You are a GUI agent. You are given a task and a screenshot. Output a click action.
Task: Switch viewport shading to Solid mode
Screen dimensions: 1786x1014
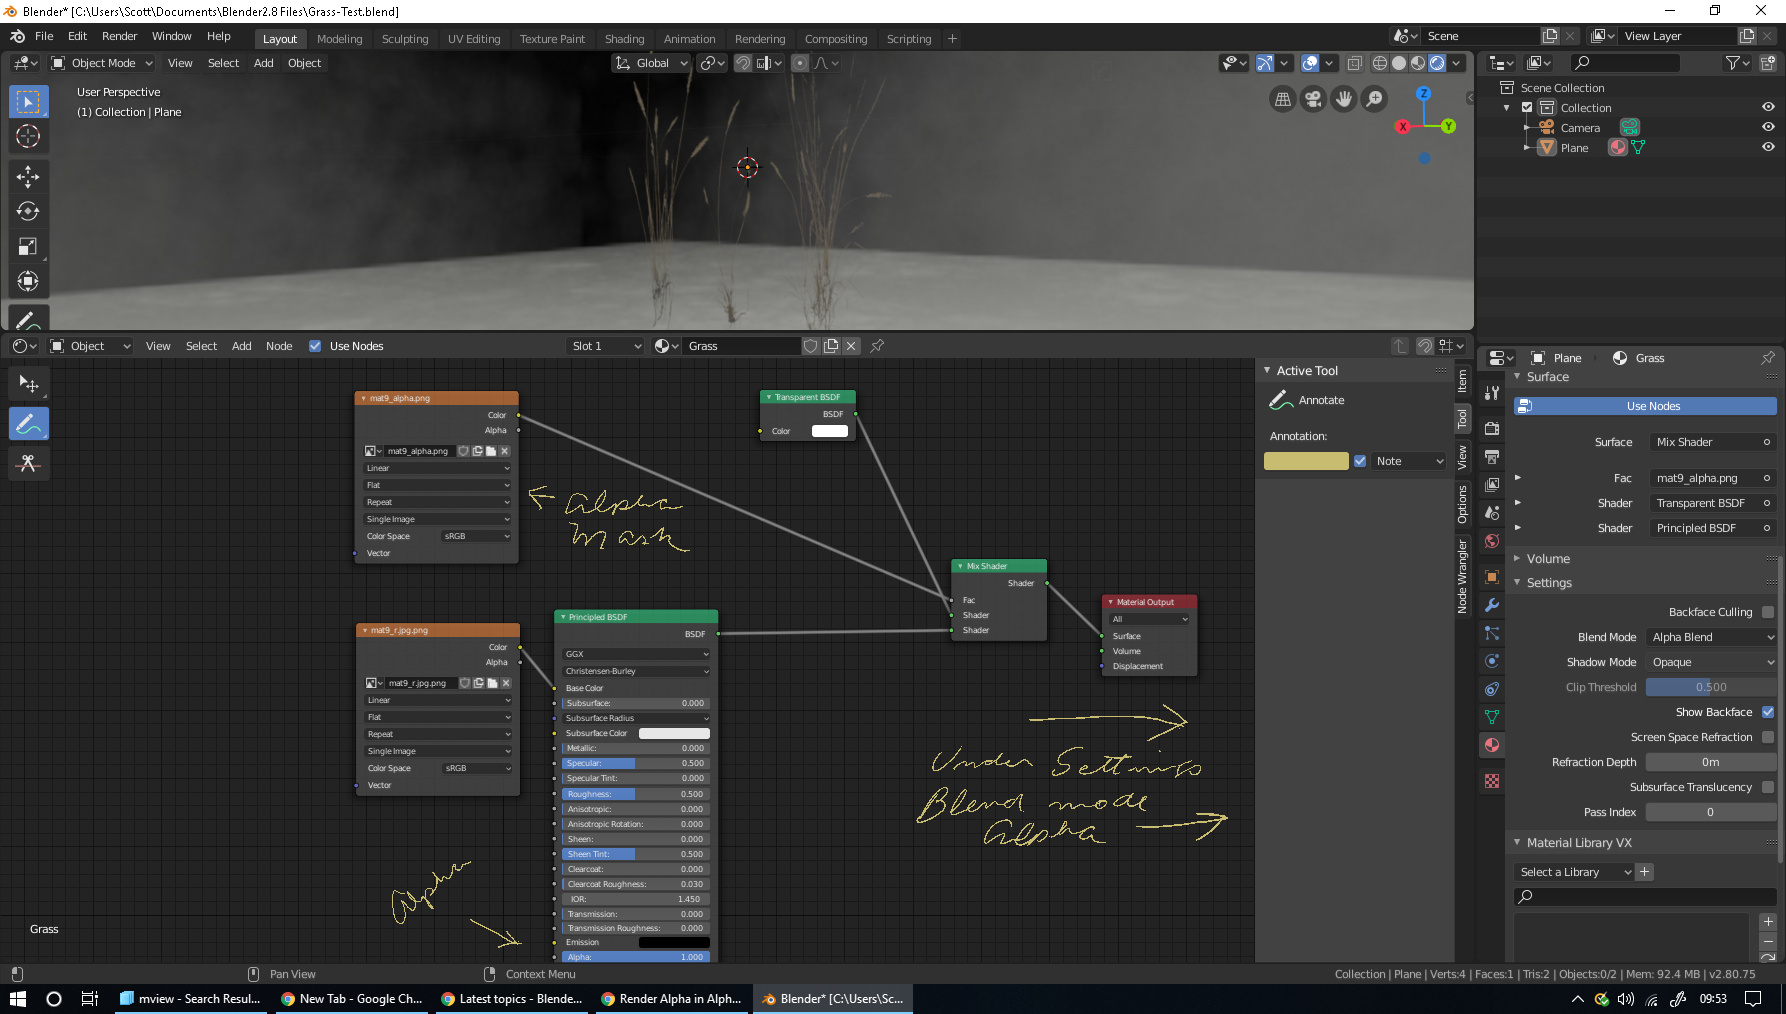pyautogui.click(x=1398, y=63)
